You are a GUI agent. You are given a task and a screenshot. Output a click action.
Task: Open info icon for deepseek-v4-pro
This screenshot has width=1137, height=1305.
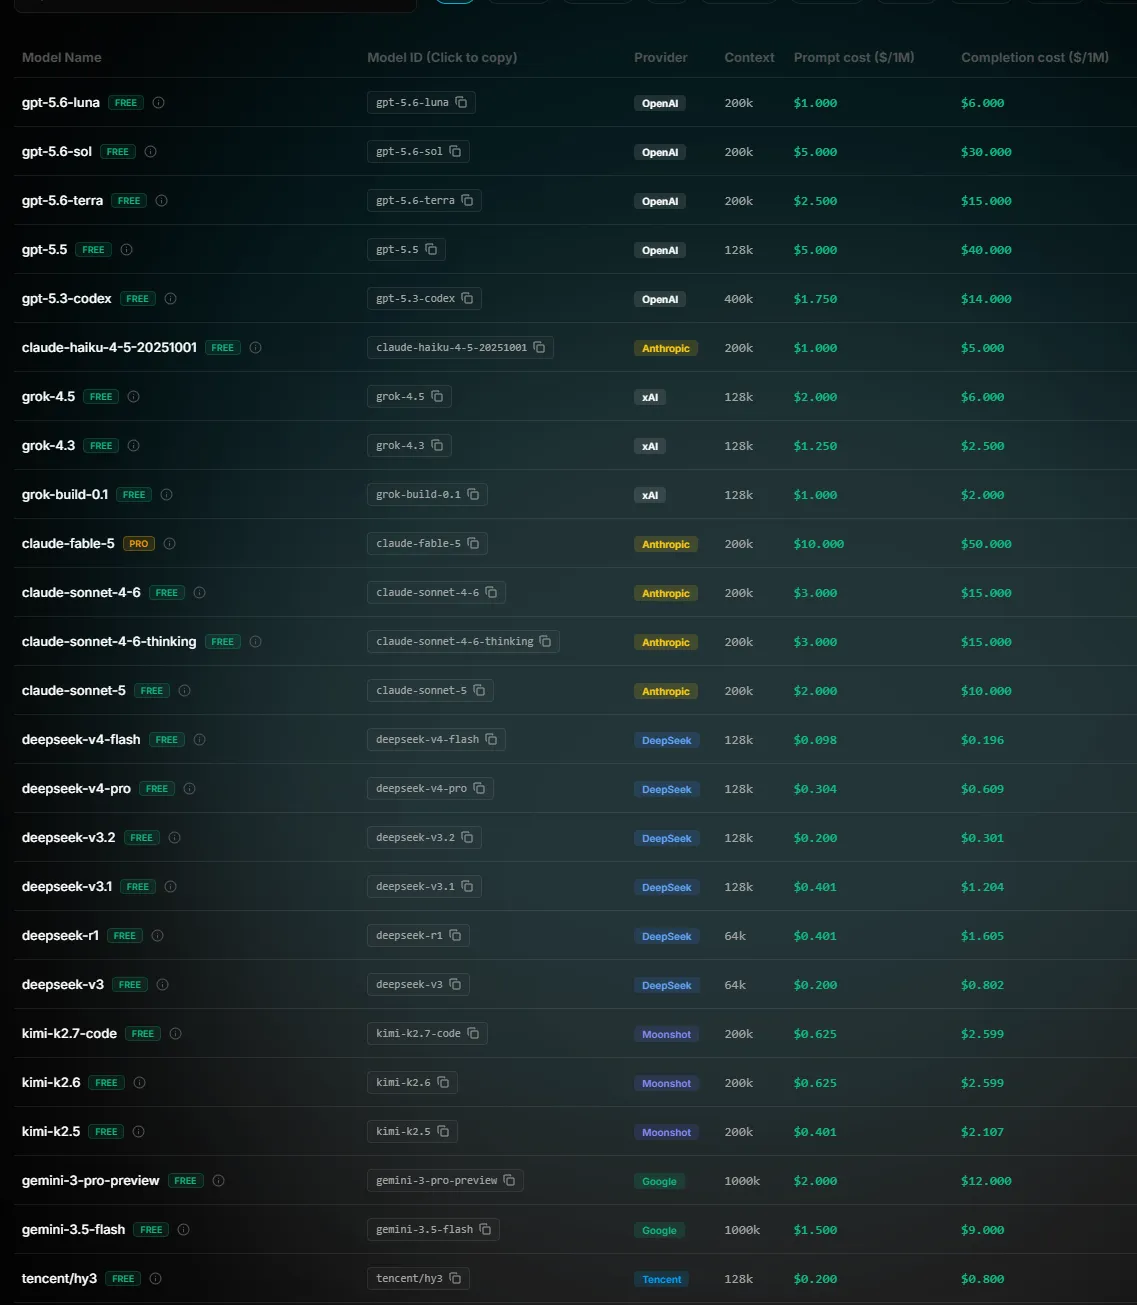(189, 789)
